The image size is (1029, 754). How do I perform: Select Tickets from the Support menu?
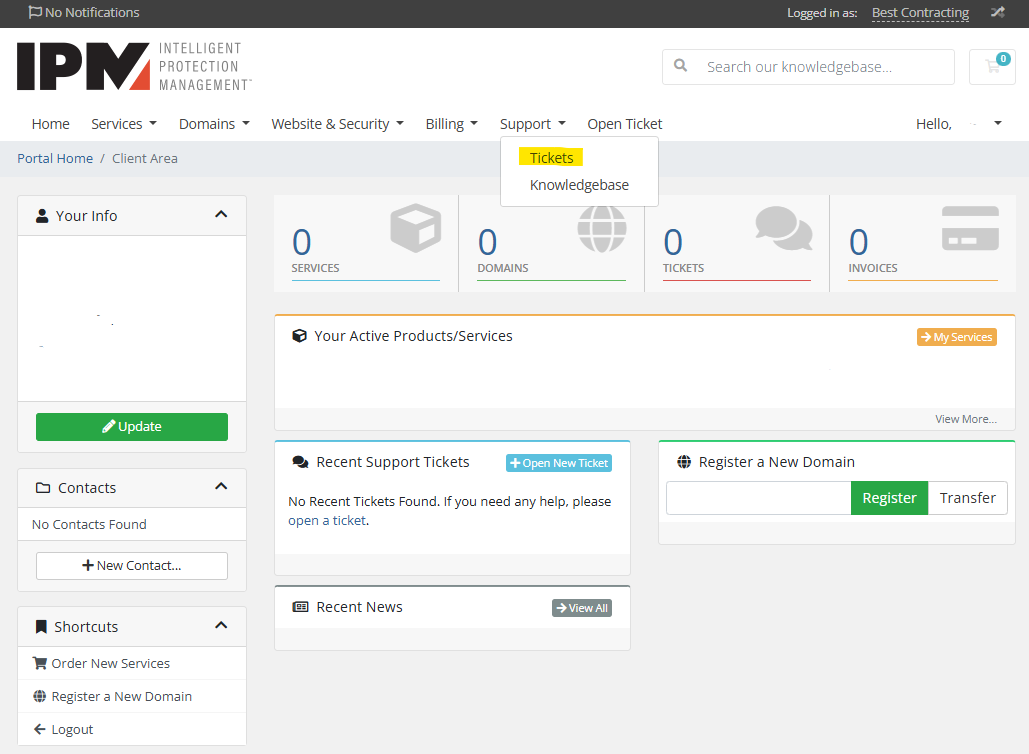coord(552,158)
